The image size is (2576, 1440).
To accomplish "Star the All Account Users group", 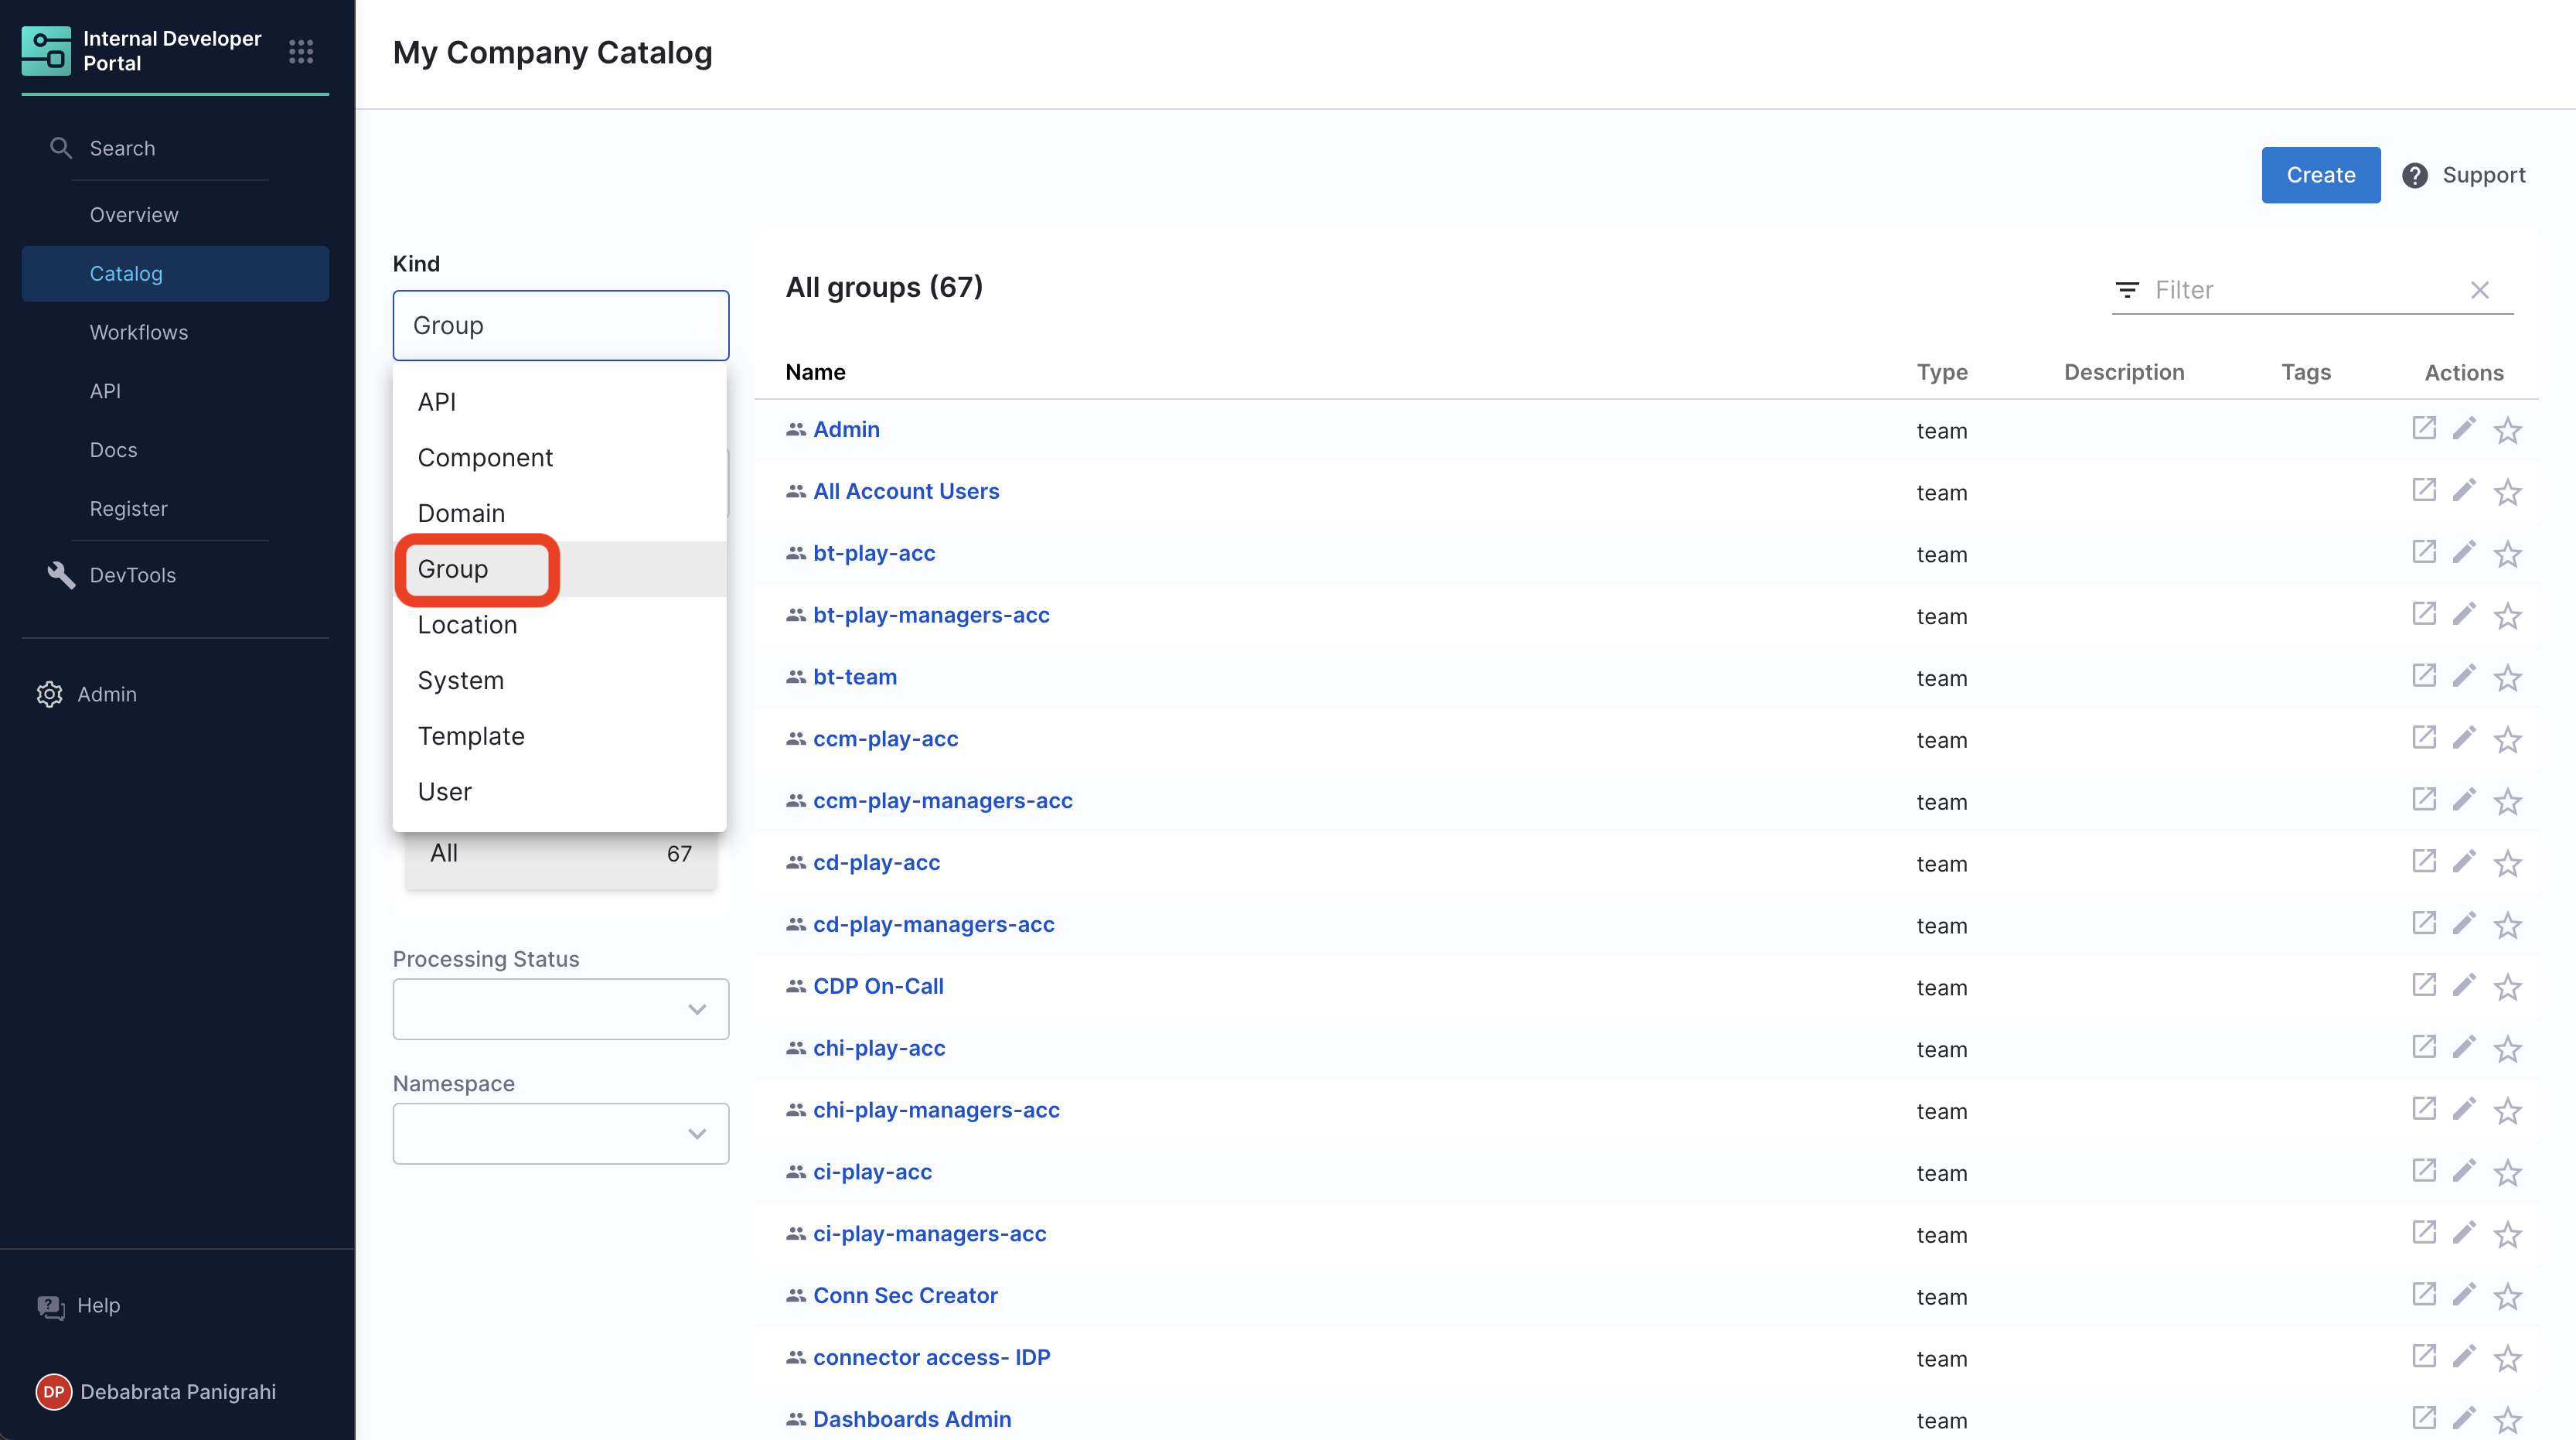I will (2507, 492).
